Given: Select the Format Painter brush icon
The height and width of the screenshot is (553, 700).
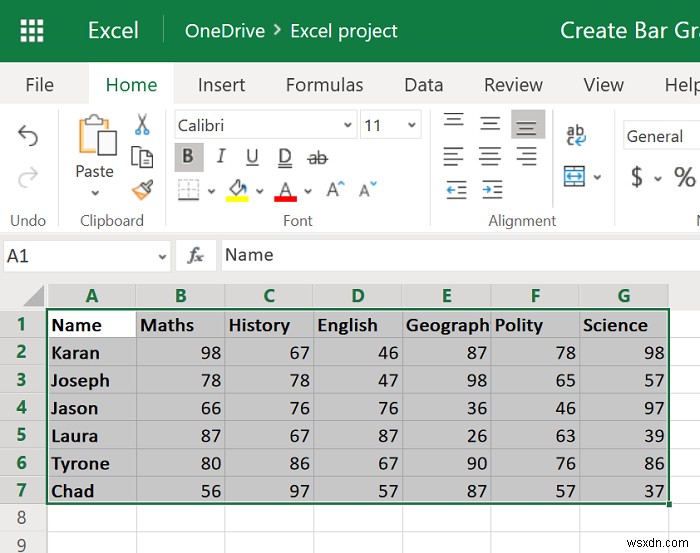Looking at the screenshot, I should click(x=143, y=190).
